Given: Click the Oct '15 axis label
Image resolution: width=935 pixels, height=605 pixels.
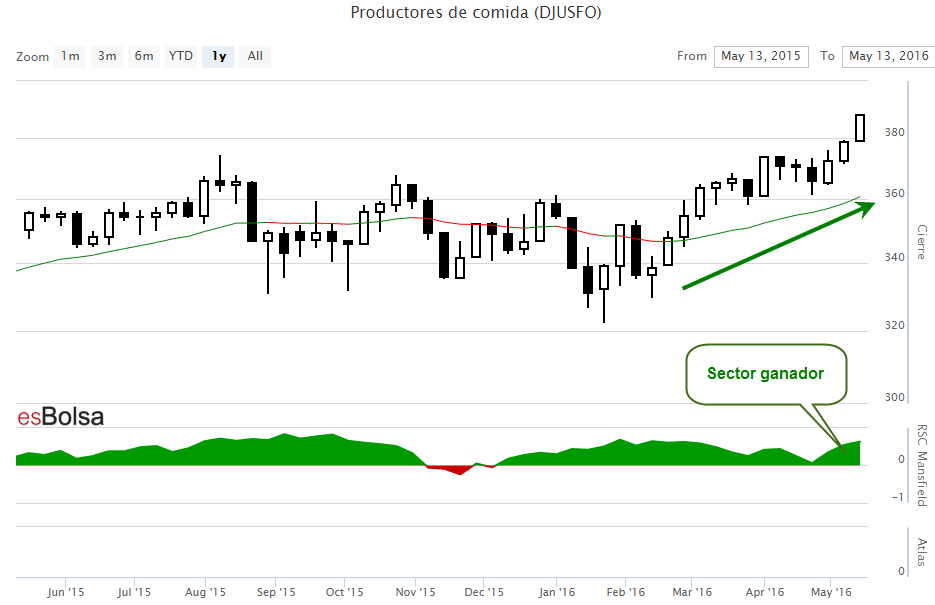Looking at the screenshot, I should pos(345,592).
